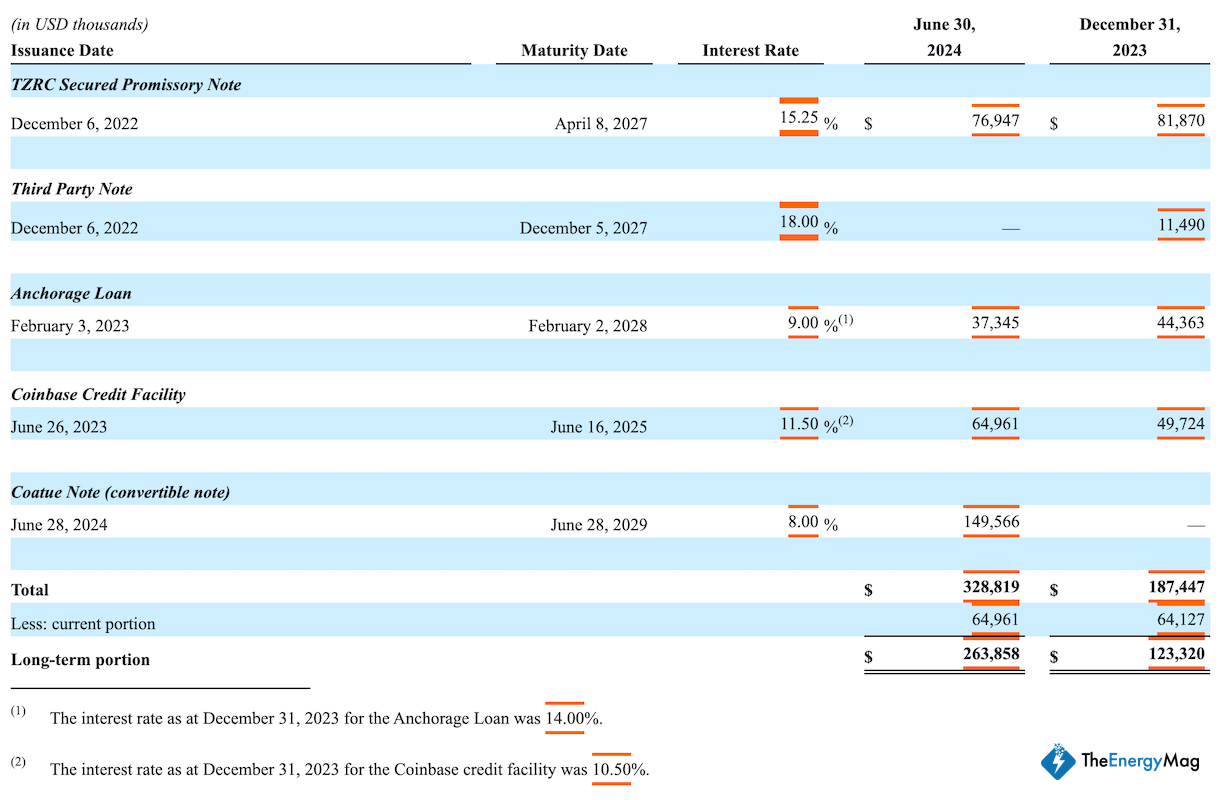Click the TZRC Secured Promissory Note heading
Viewport: 1219px width, 800px height.
pyautogui.click(x=126, y=85)
